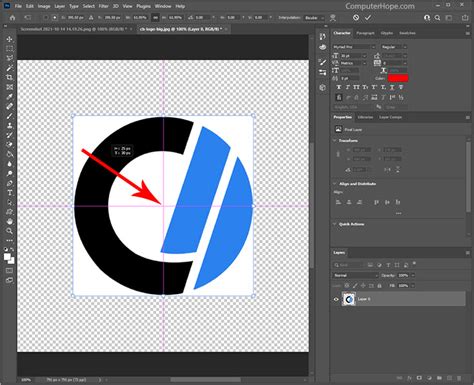
Task: Open the font style dropdown Regular
Action: 394,47
